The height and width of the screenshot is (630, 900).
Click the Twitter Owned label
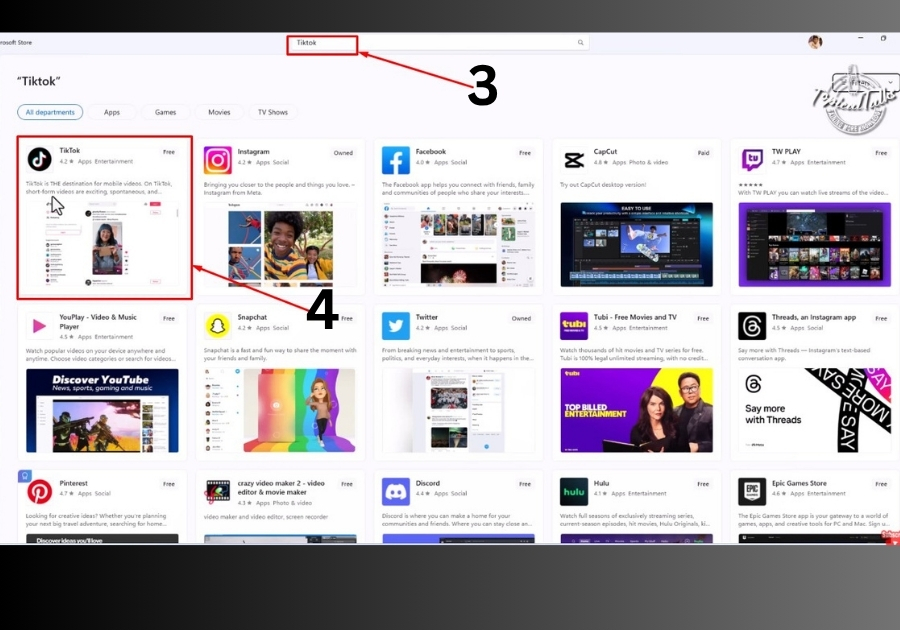pos(521,318)
